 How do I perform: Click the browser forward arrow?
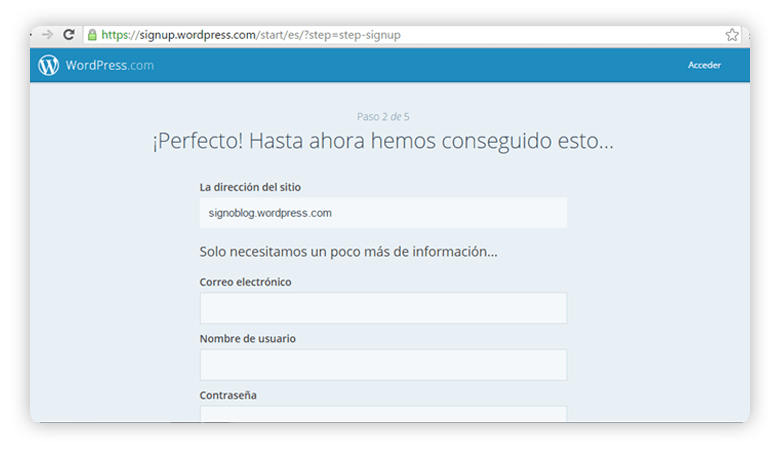click(47, 35)
